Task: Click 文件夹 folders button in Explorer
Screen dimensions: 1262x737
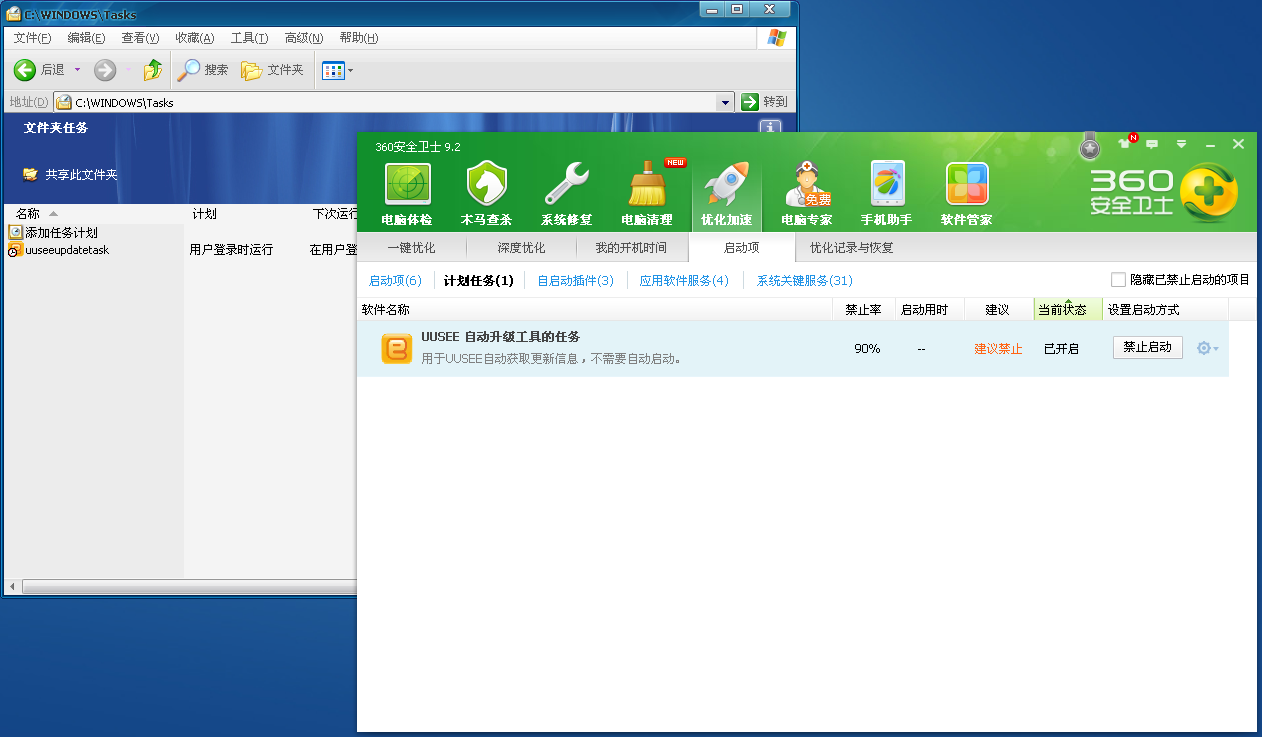Action: point(272,70)
